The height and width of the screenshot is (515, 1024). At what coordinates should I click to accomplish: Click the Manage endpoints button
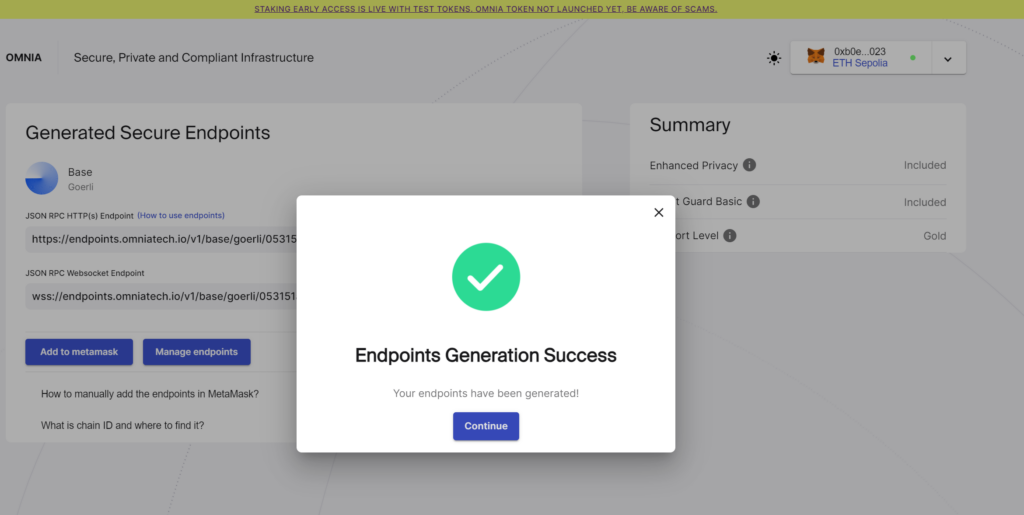pos(197,352)
